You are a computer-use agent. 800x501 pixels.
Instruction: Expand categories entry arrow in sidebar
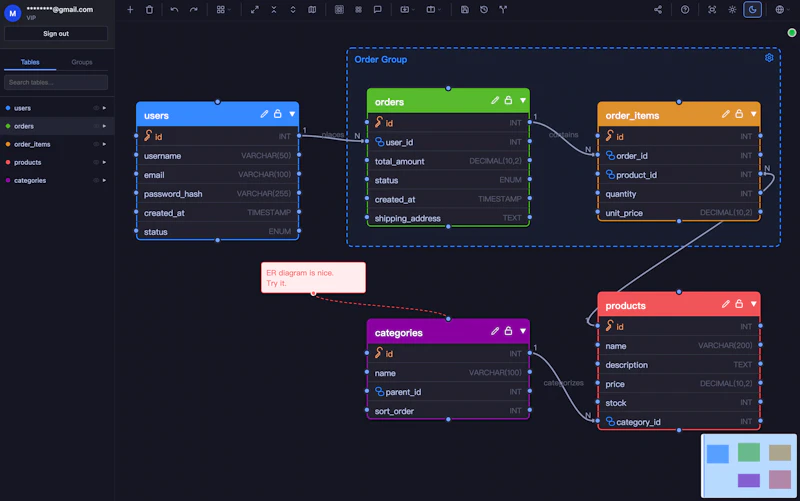click(104, 181)
